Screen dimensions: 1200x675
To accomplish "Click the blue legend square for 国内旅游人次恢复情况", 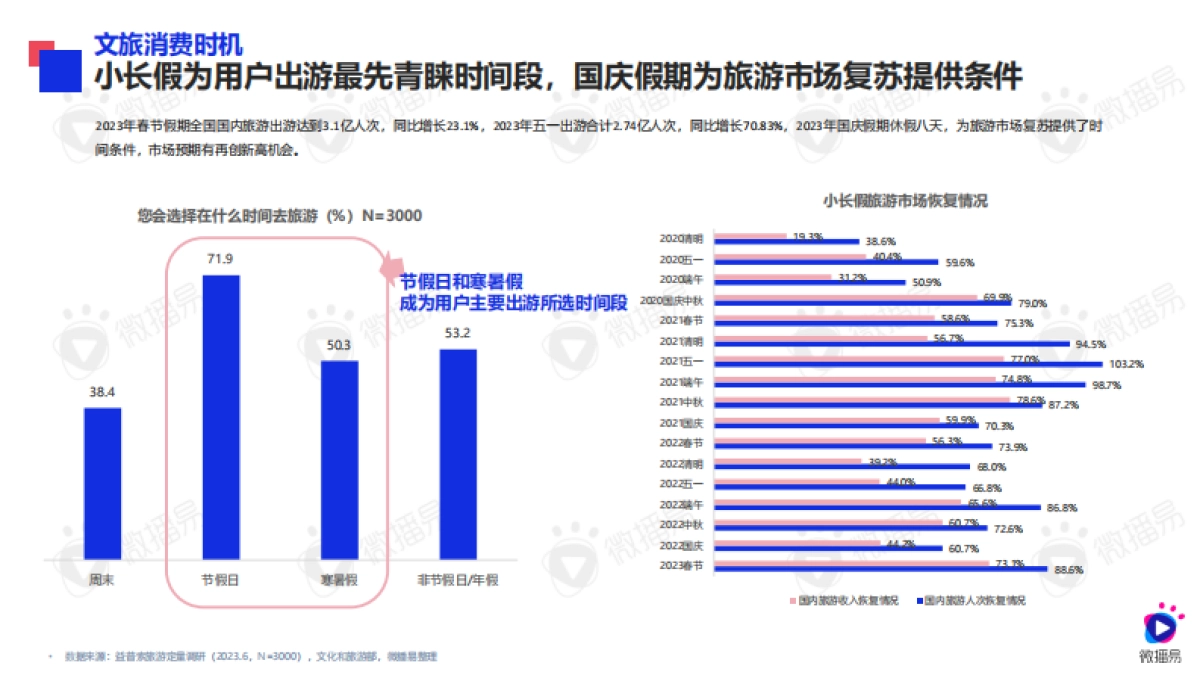I will 919,598.
